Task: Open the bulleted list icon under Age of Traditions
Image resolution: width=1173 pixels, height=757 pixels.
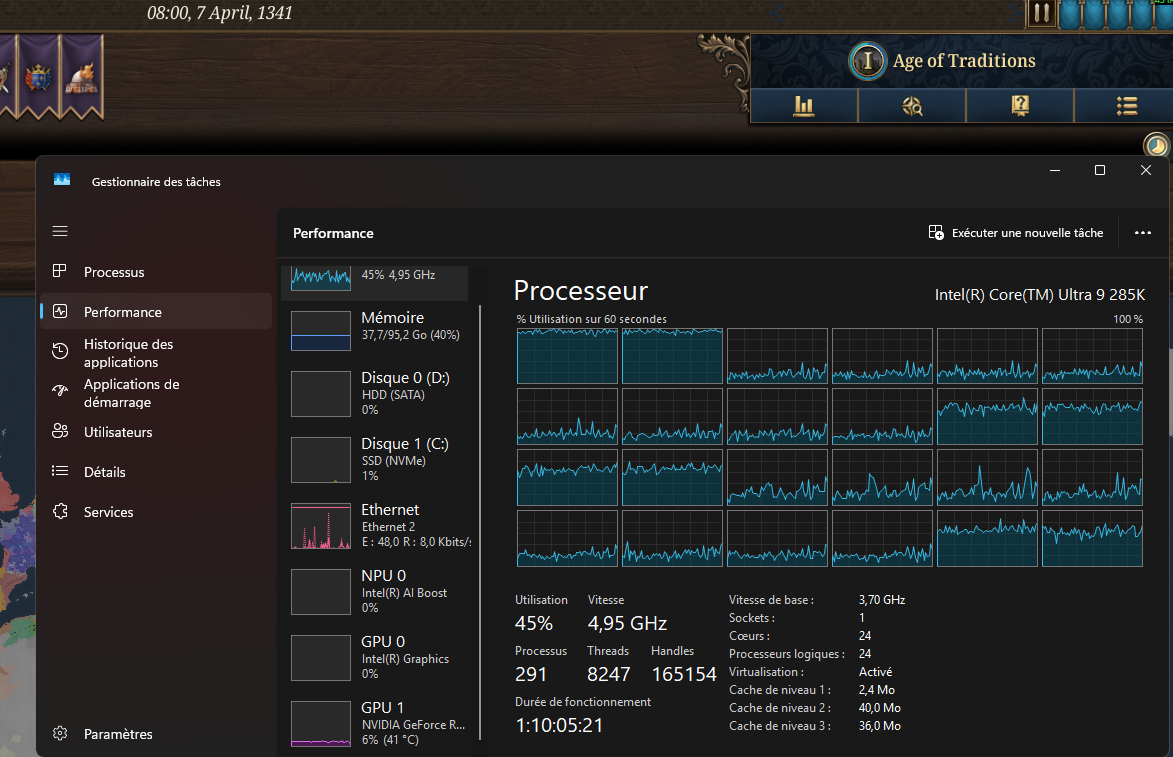Action: pyautogui.click(x=1126, y=105)
